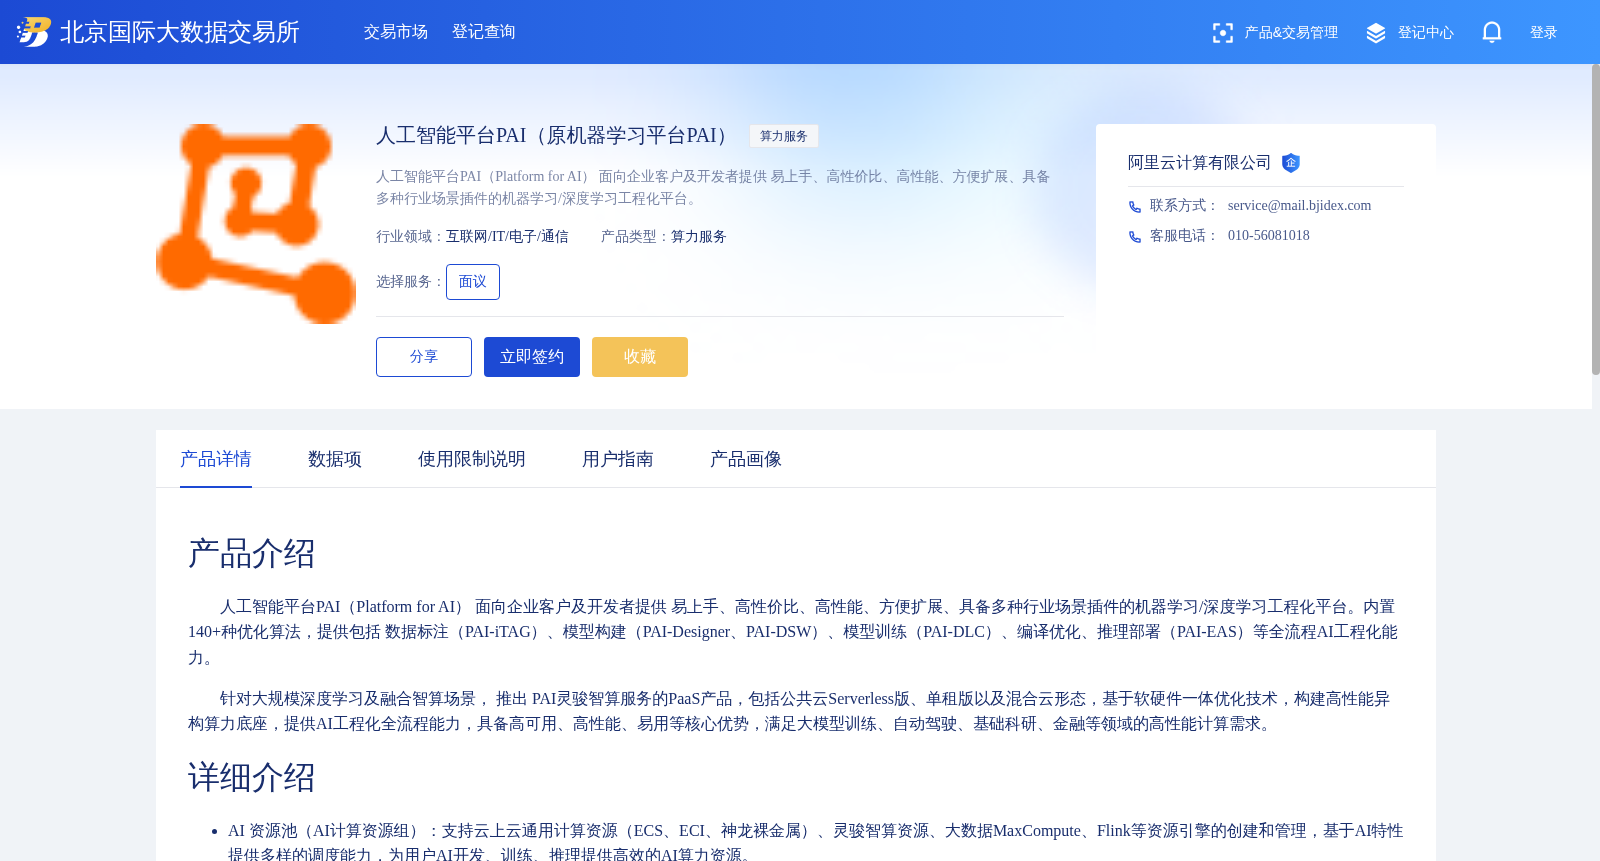Viewport: 1600px width, 861px height.
Task: Click the 登记中心 layers icon
Action: (1376, 33)
